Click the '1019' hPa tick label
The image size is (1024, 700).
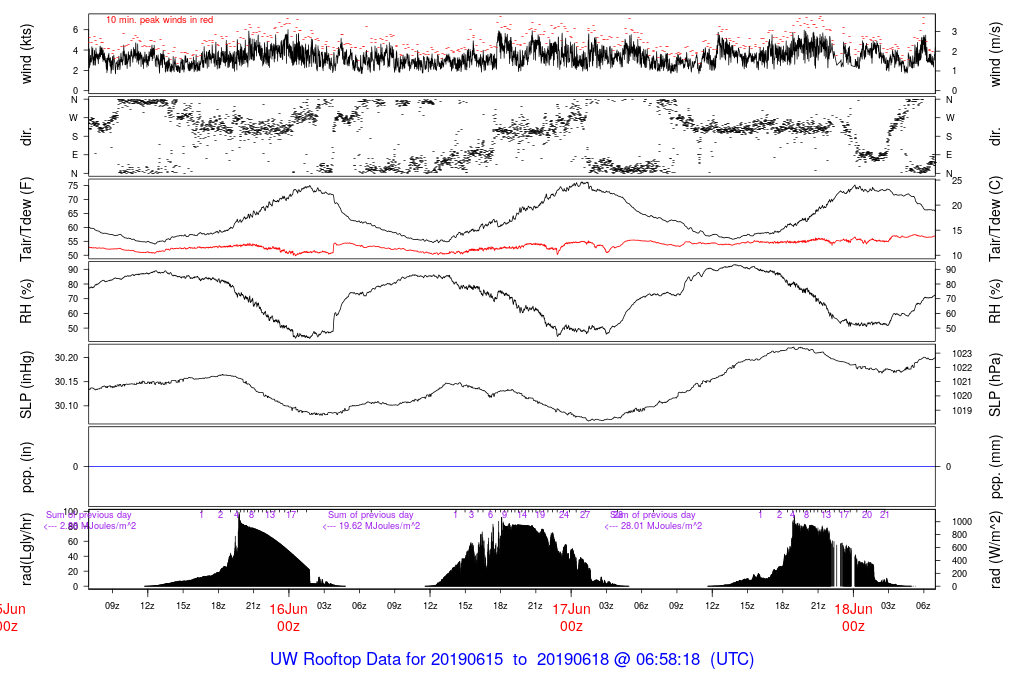[x=962, y=411]
